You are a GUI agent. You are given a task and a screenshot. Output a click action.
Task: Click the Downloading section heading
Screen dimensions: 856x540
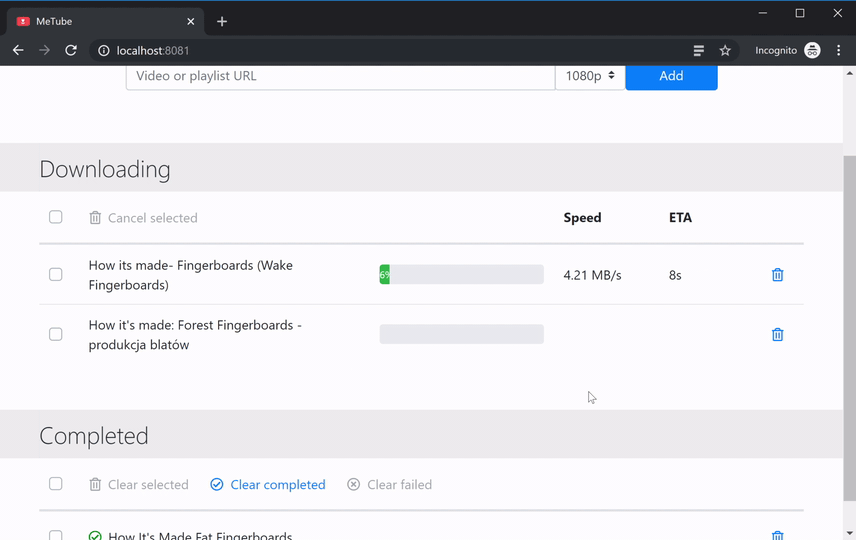pos(105,169)
